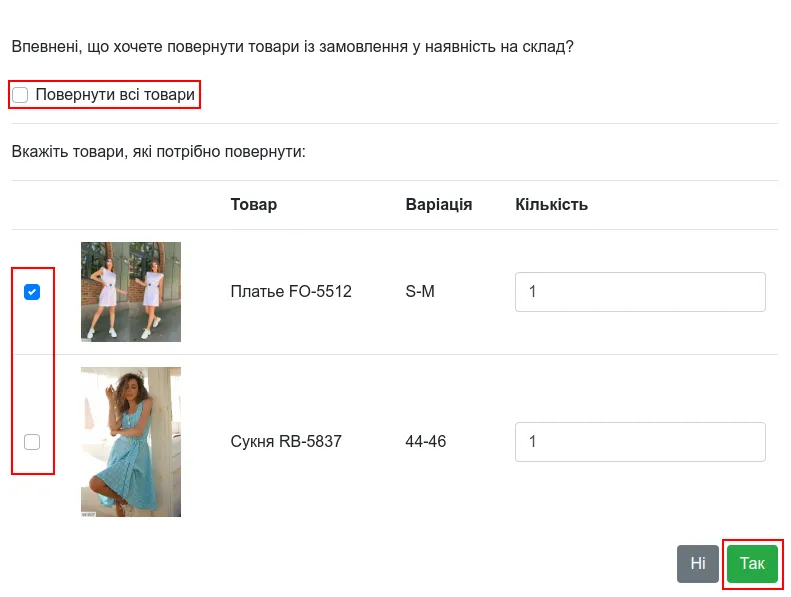Enable the 'Повернути всі товари' checkbox
This screenshot has width=791, height=597.
20,94
